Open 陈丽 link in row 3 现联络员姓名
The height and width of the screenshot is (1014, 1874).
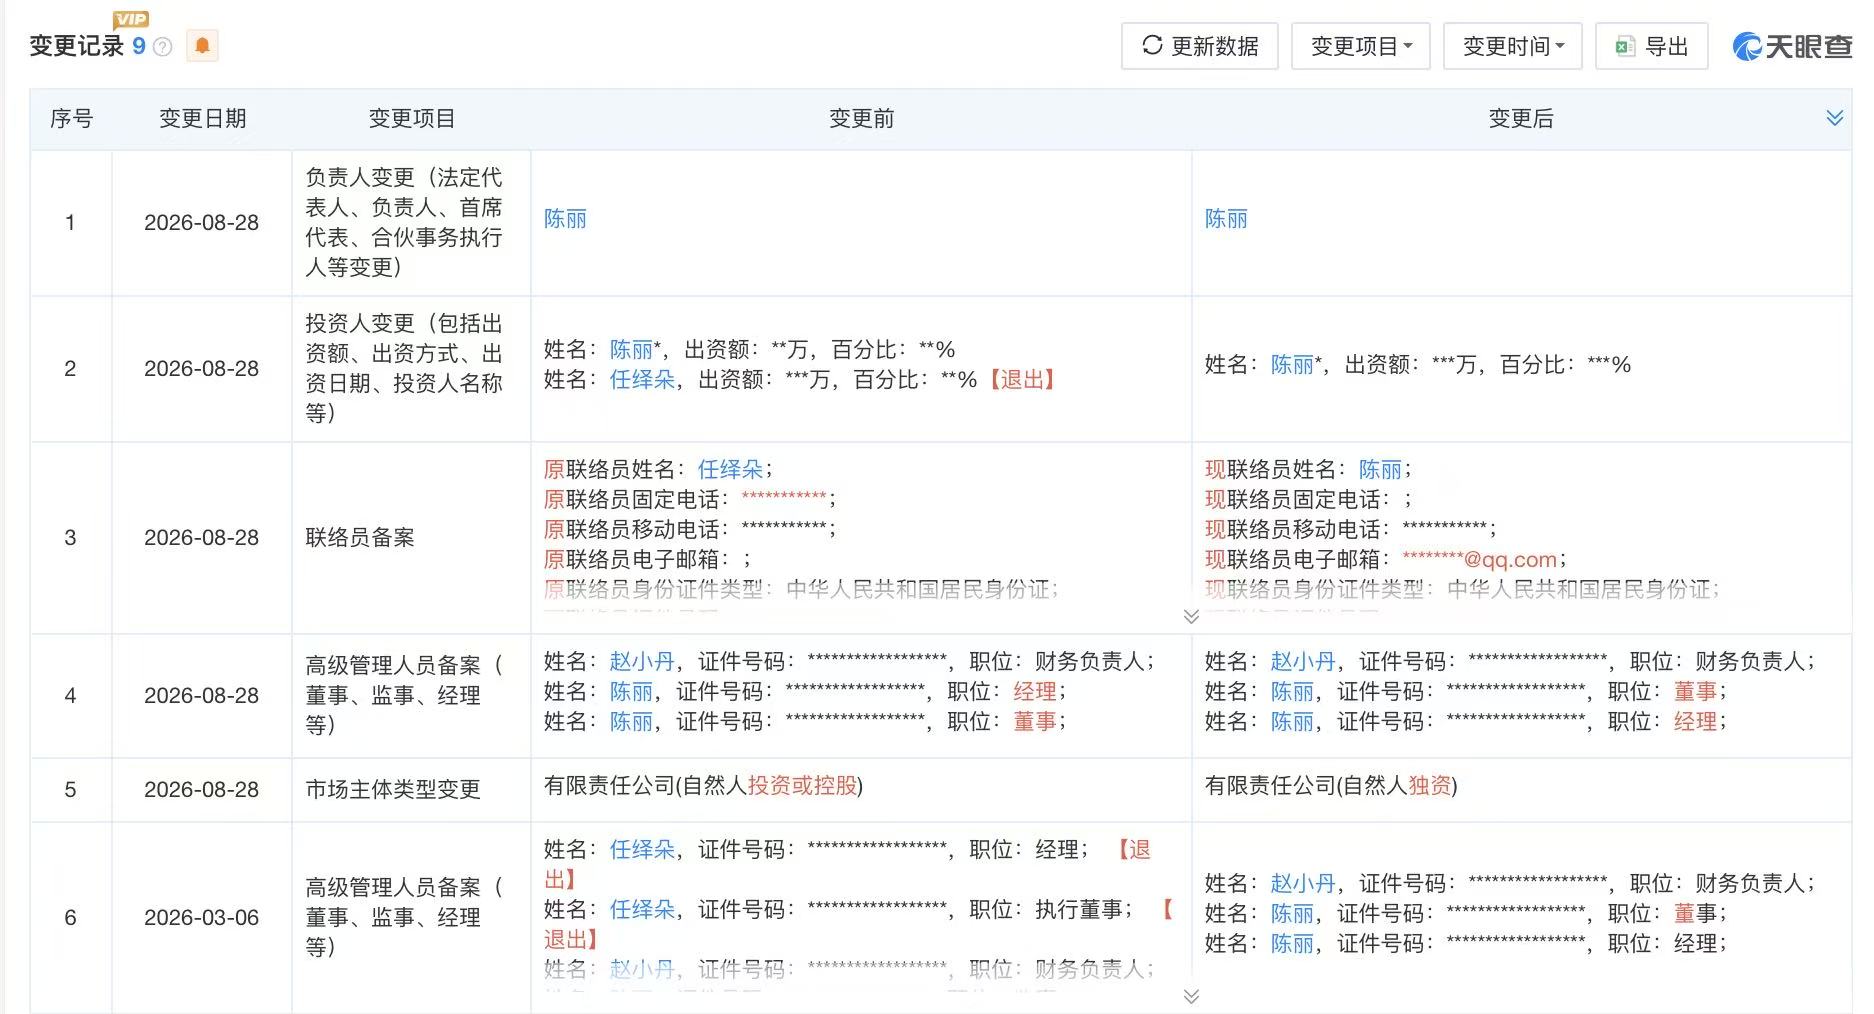coord(1380,469)
